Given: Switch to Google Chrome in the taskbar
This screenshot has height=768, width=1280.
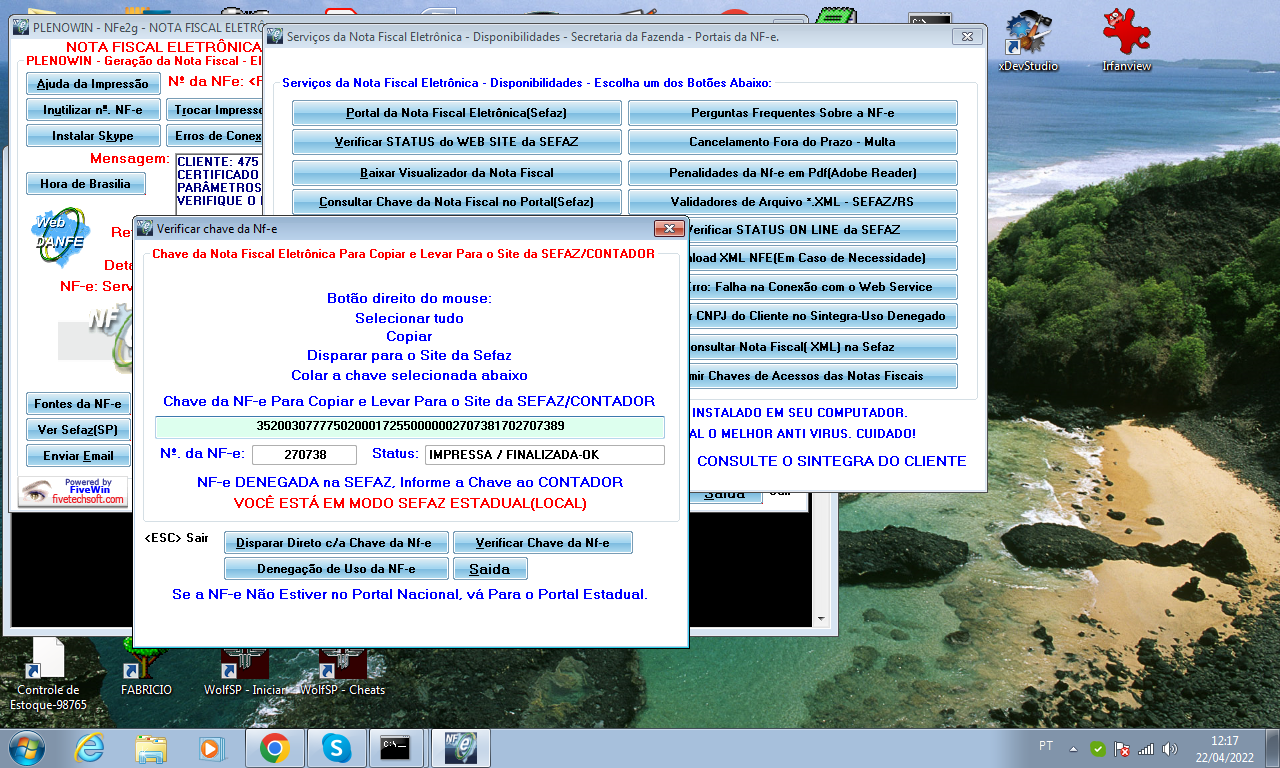Looking at the screenshot, I should coord(274,747).
